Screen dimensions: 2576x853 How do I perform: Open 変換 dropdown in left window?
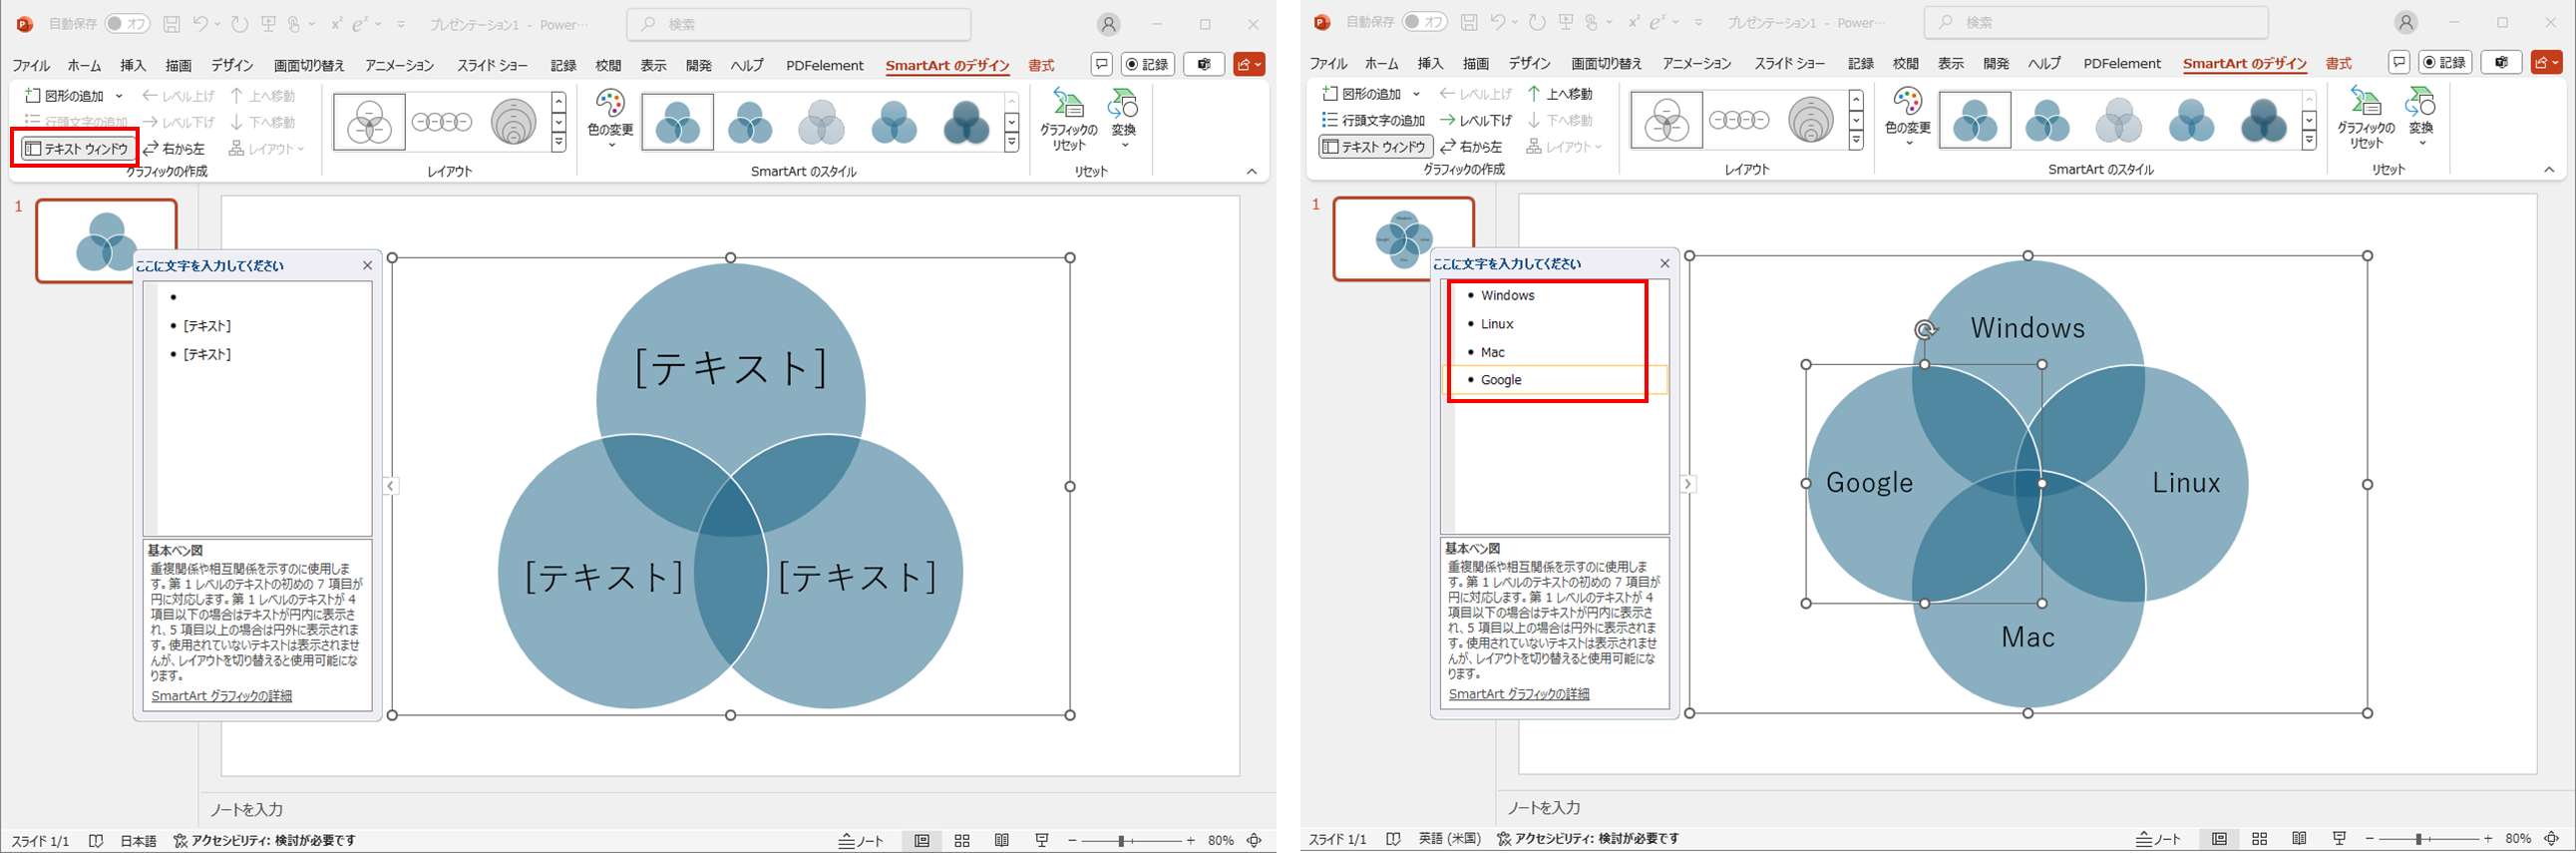click(x=1124, y=120)
